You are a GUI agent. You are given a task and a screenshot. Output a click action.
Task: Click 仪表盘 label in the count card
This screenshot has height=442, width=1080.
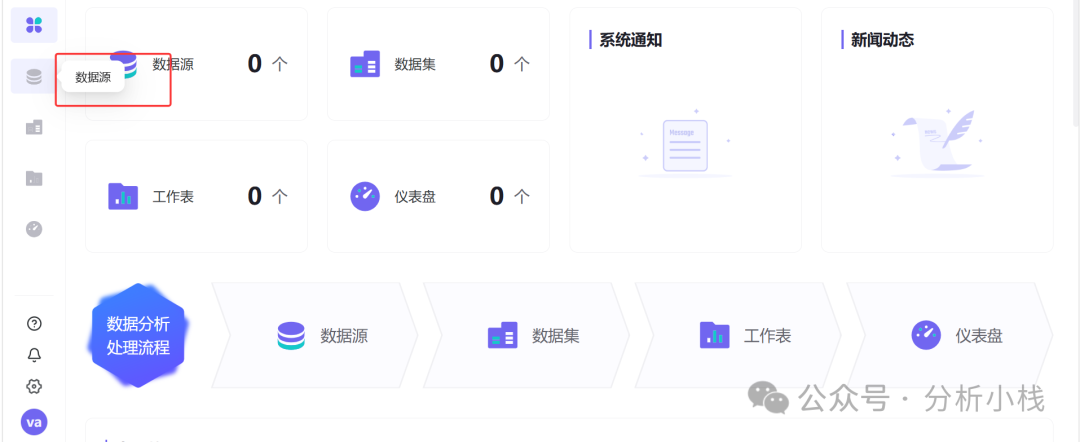point(415,197)
